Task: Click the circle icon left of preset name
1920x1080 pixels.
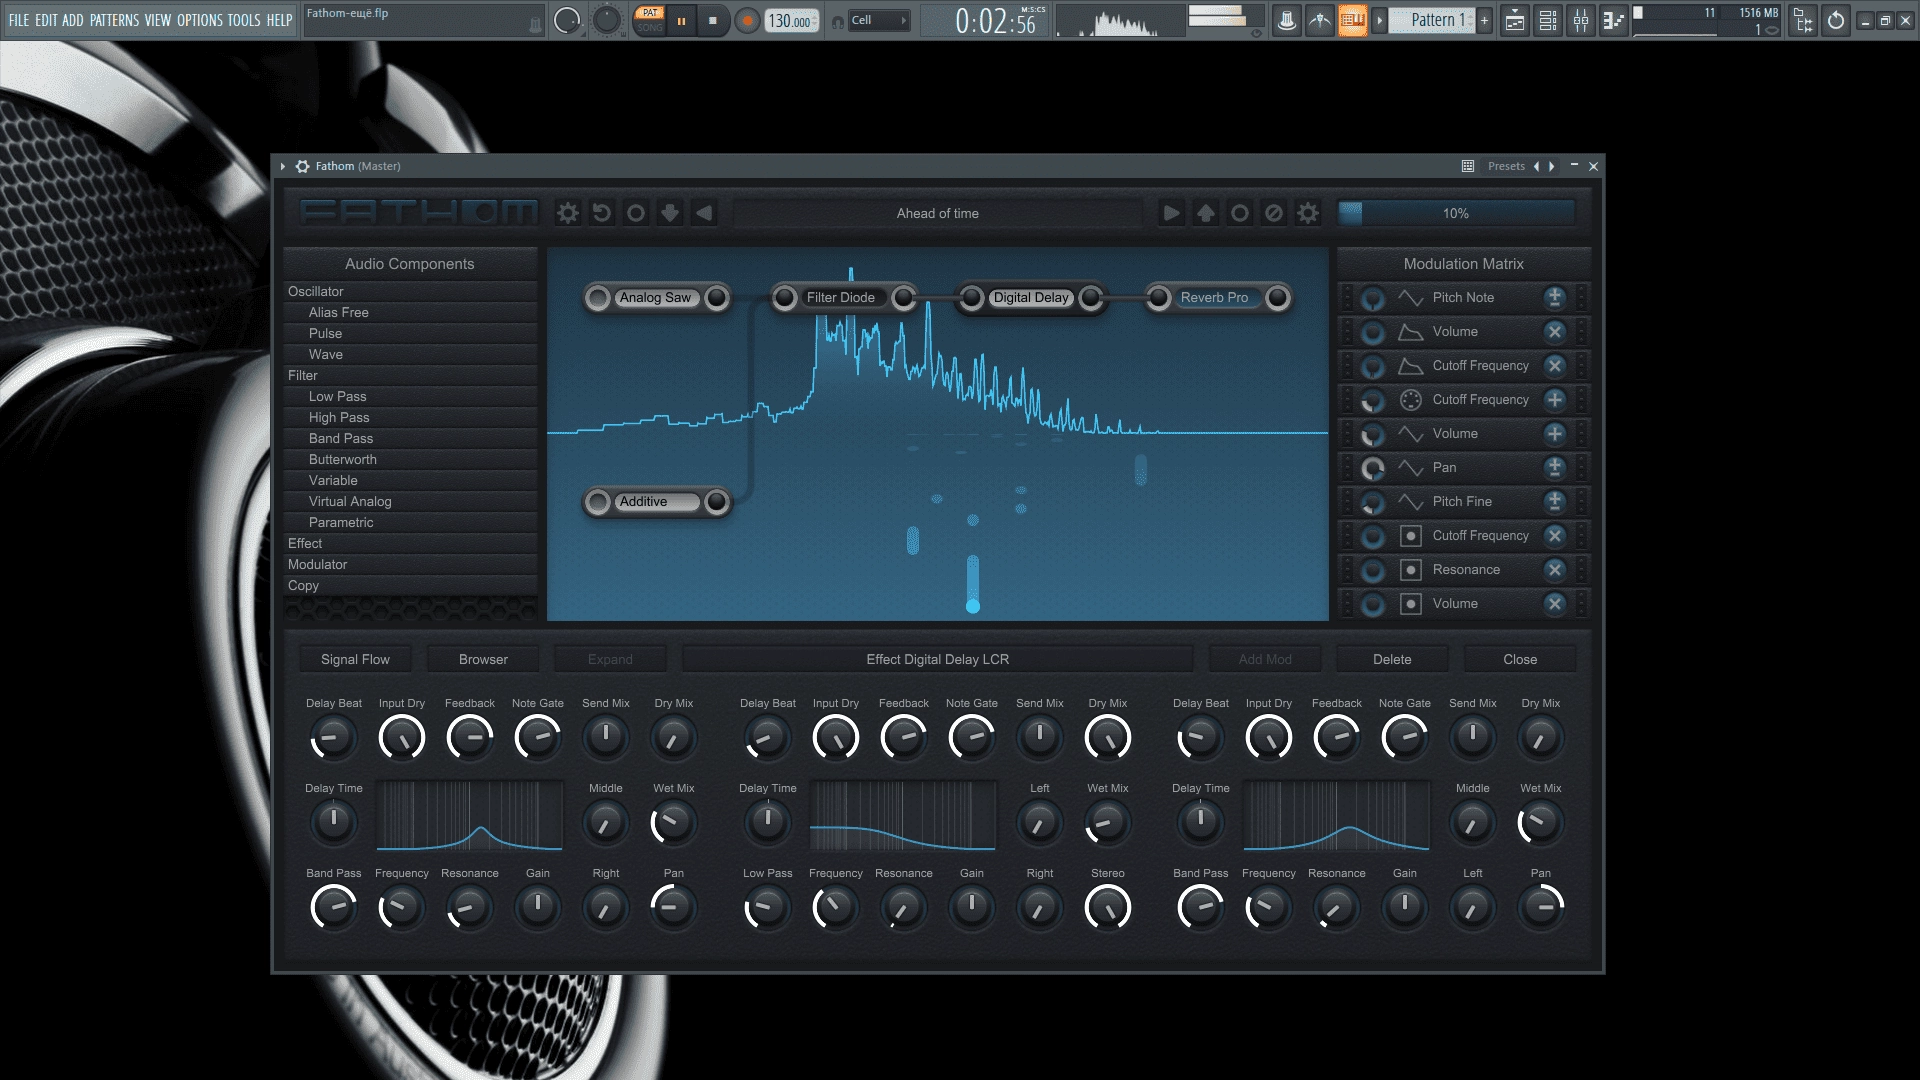Action: click(636, 213)
